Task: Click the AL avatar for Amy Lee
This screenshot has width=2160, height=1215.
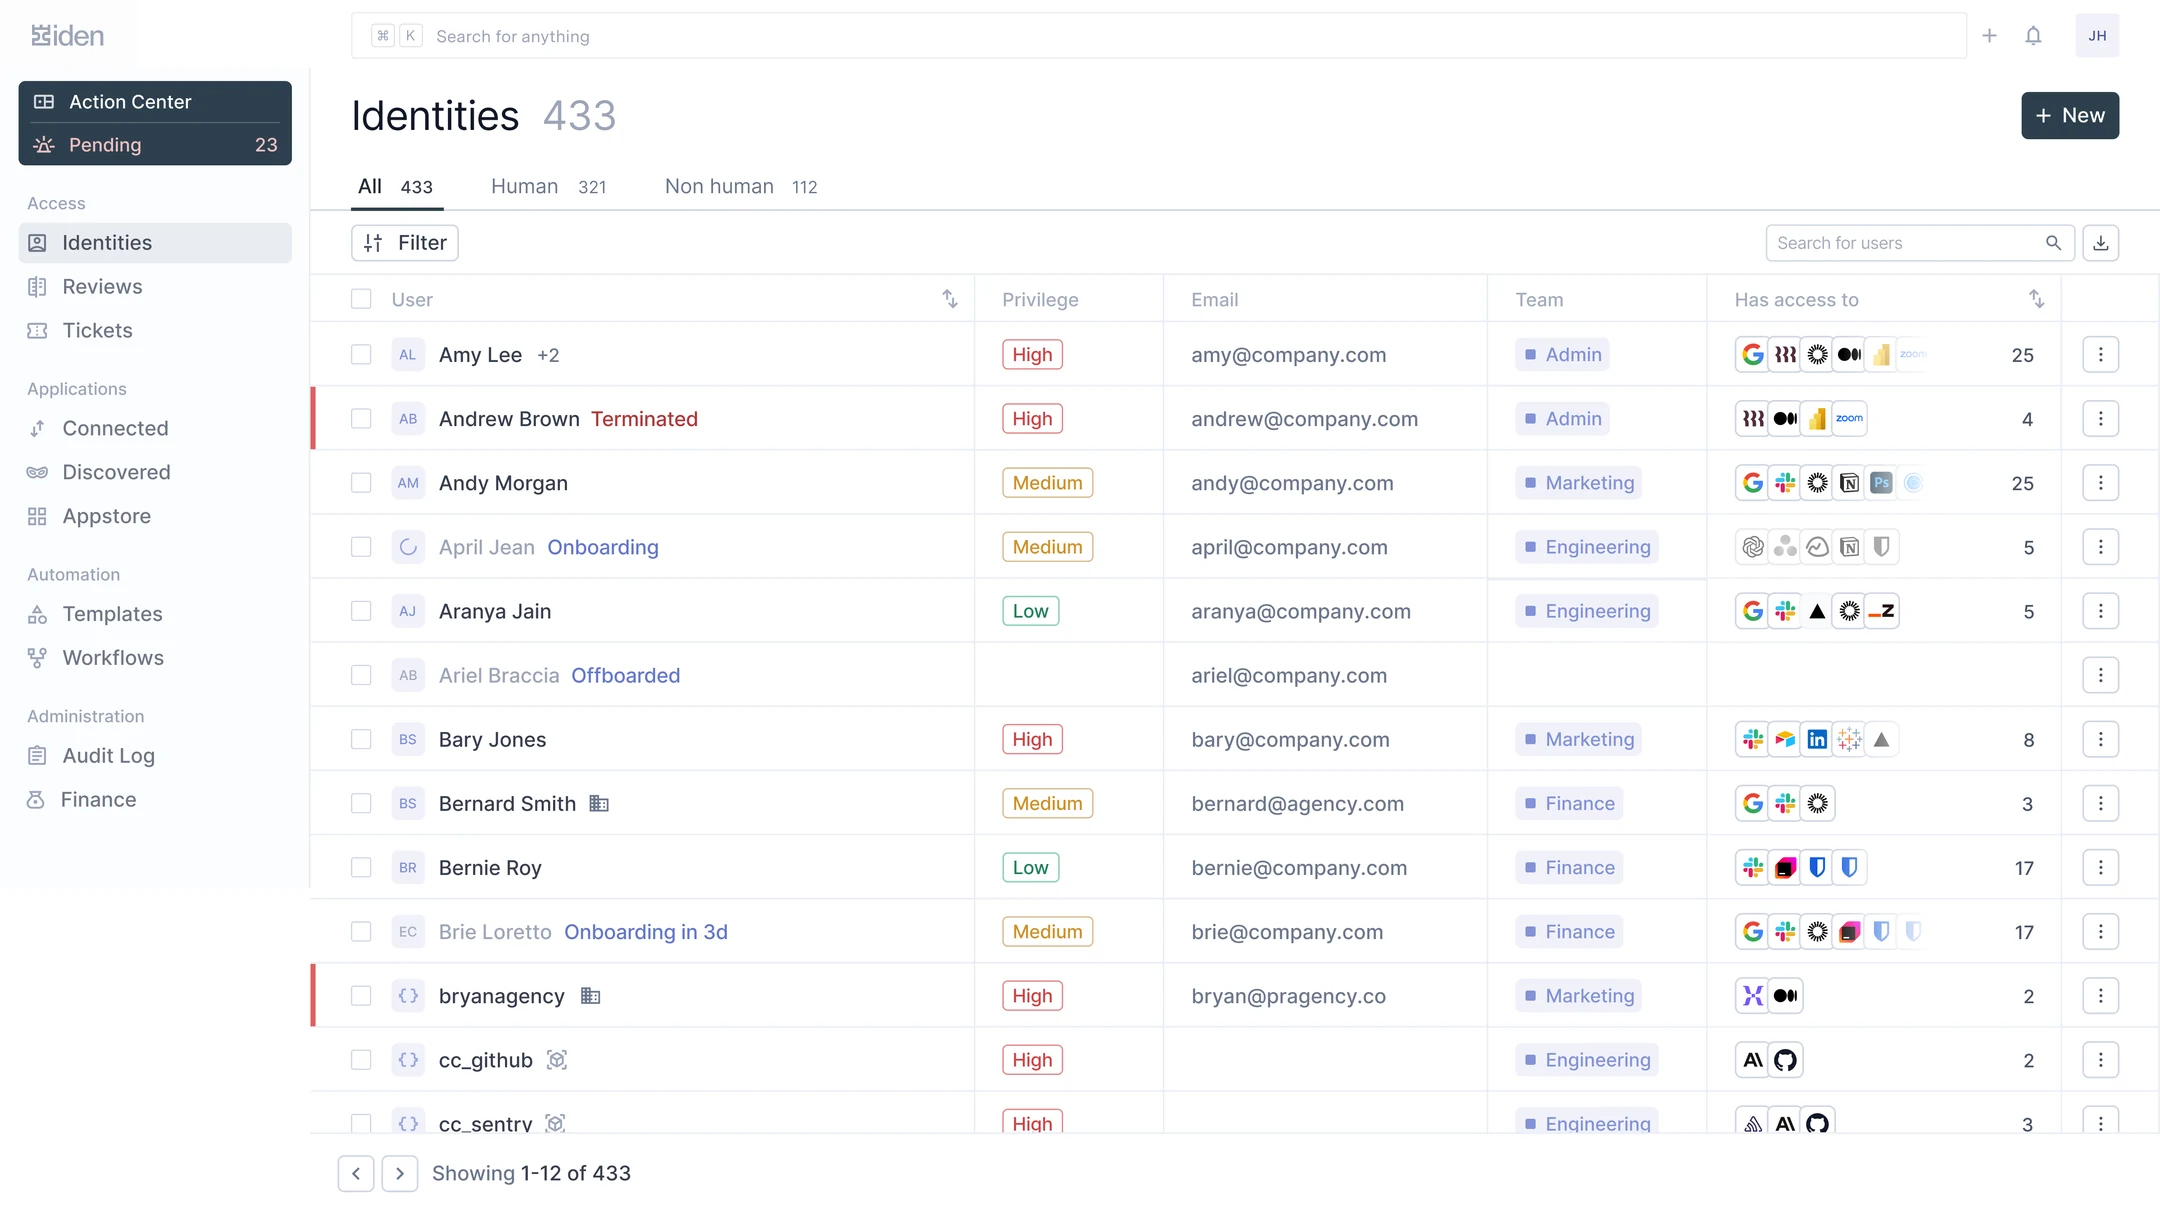Action: [408, 355]
